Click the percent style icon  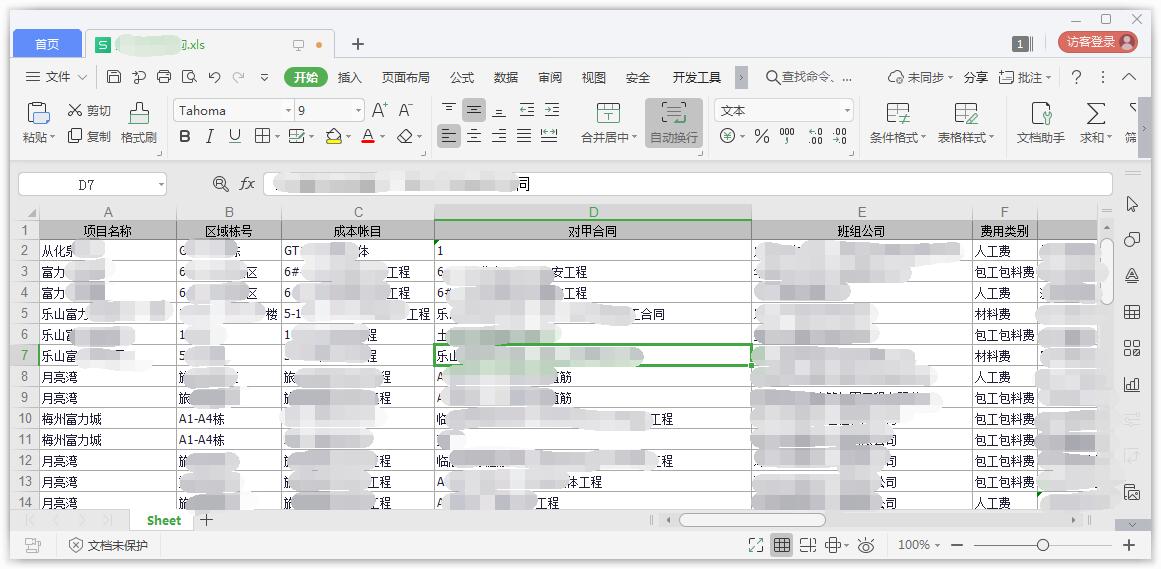(762, 137)
